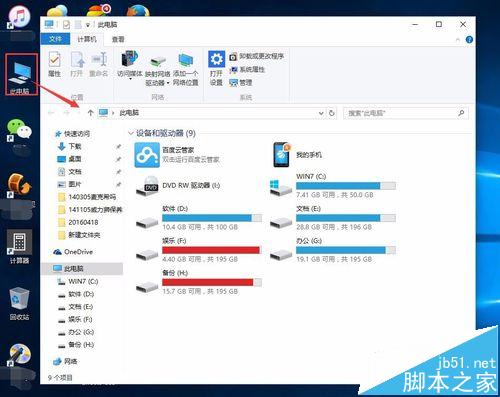The image size is (500, 397).
Task: Select 娱乐 (F:) drive
Action: [199, 250]
